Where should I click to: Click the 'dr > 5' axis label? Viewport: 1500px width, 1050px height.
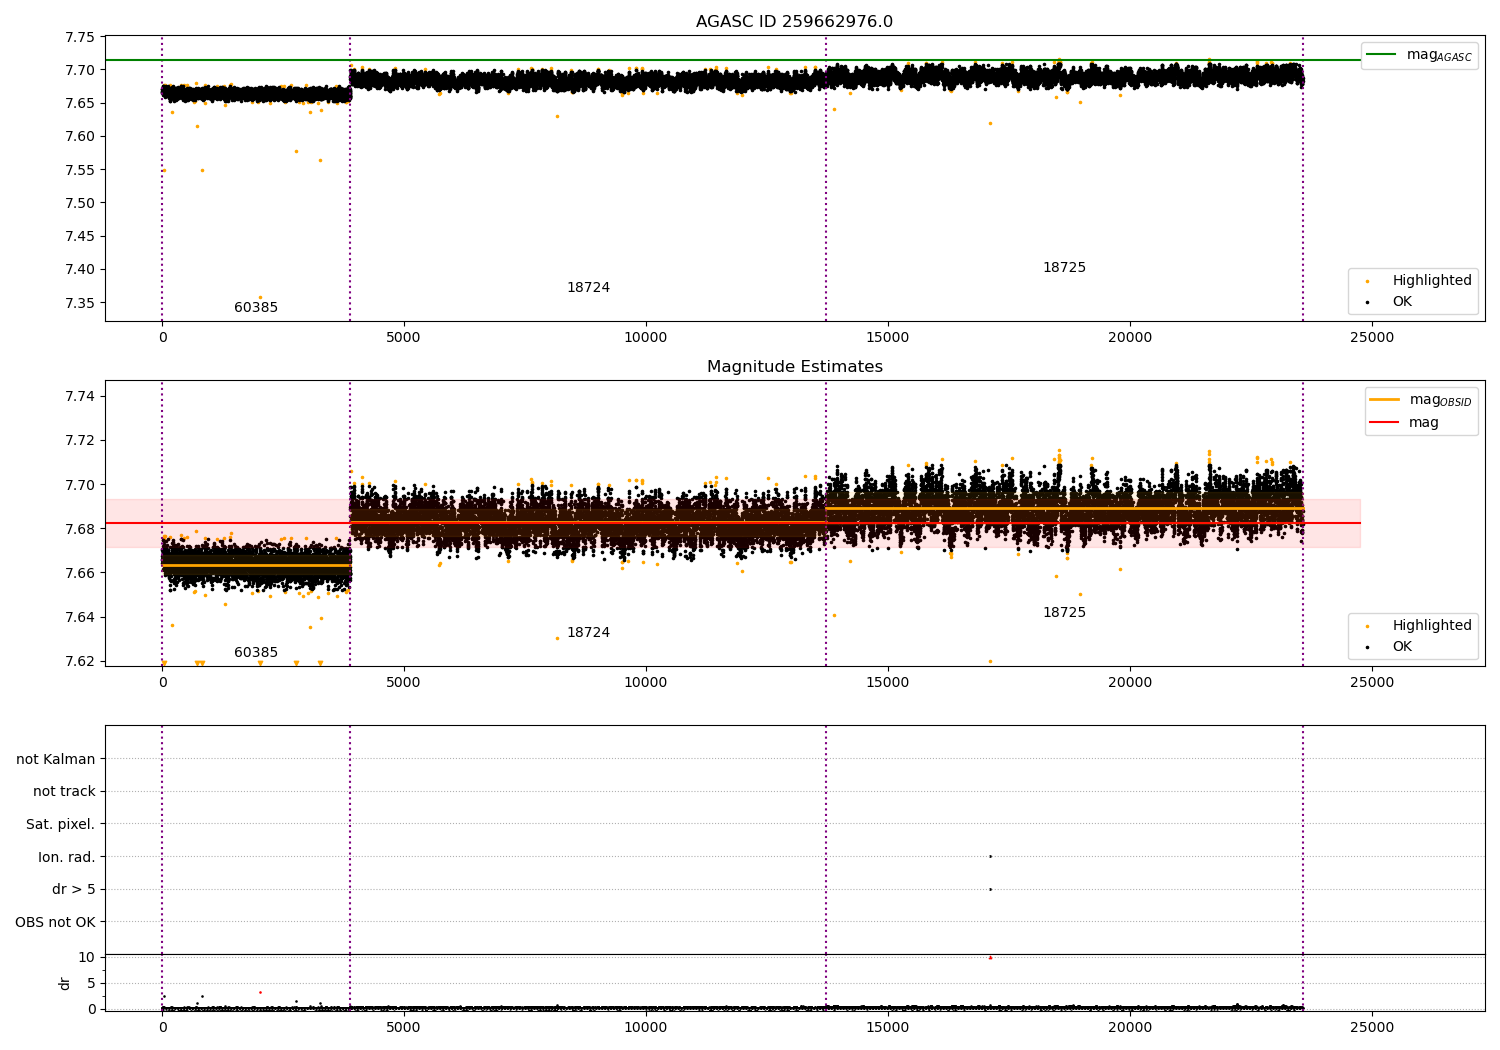74,890
